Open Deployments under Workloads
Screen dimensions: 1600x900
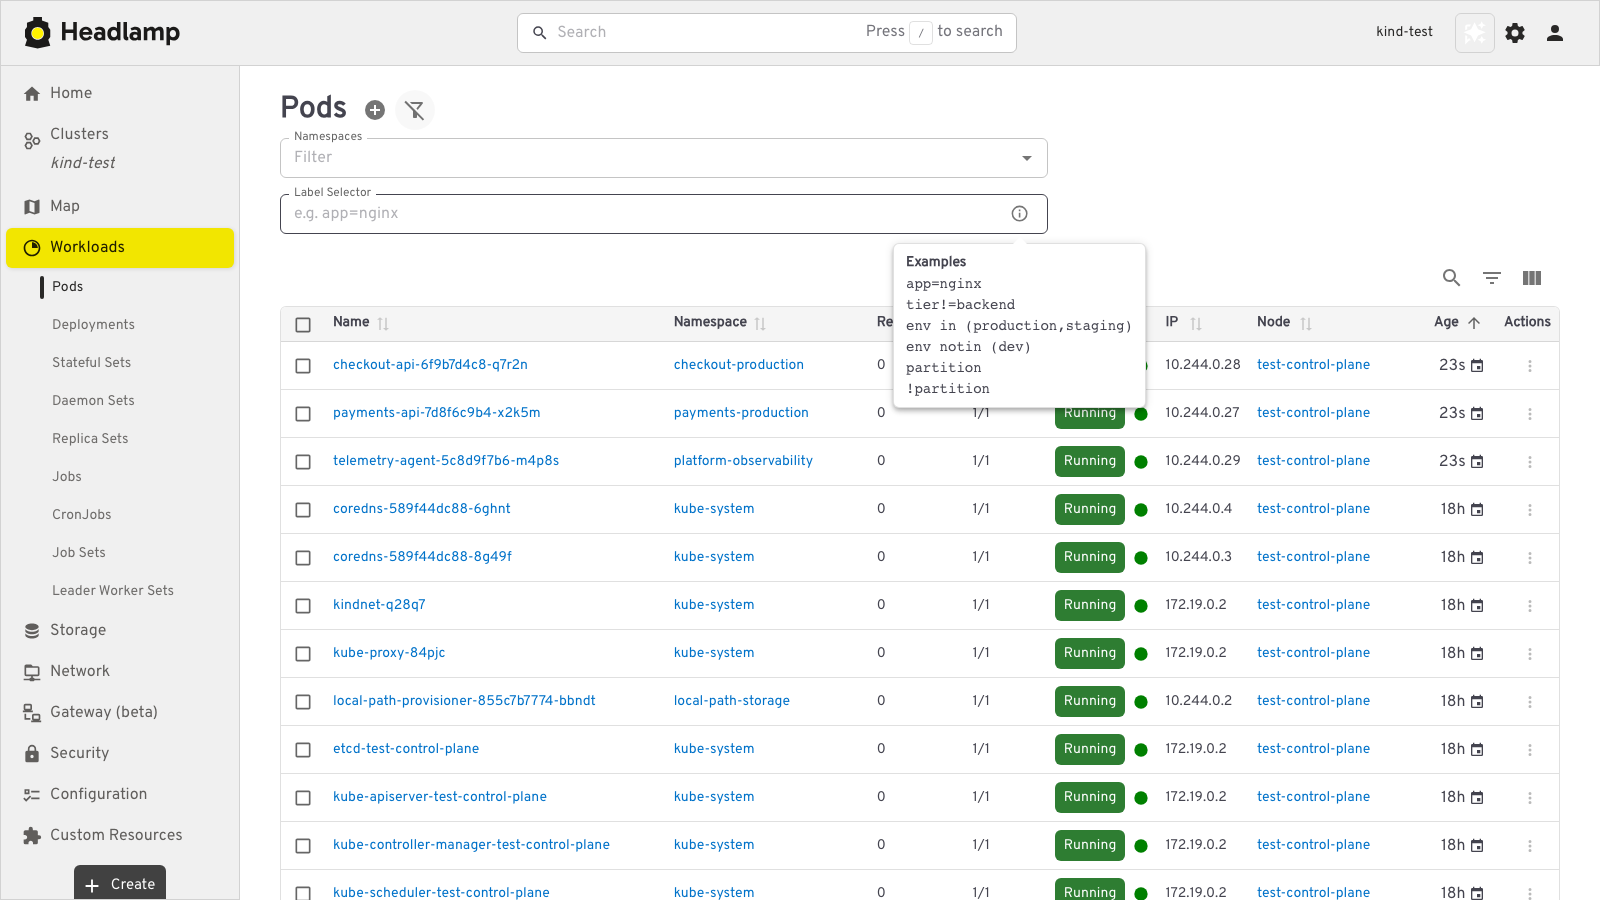pos(93,325)
